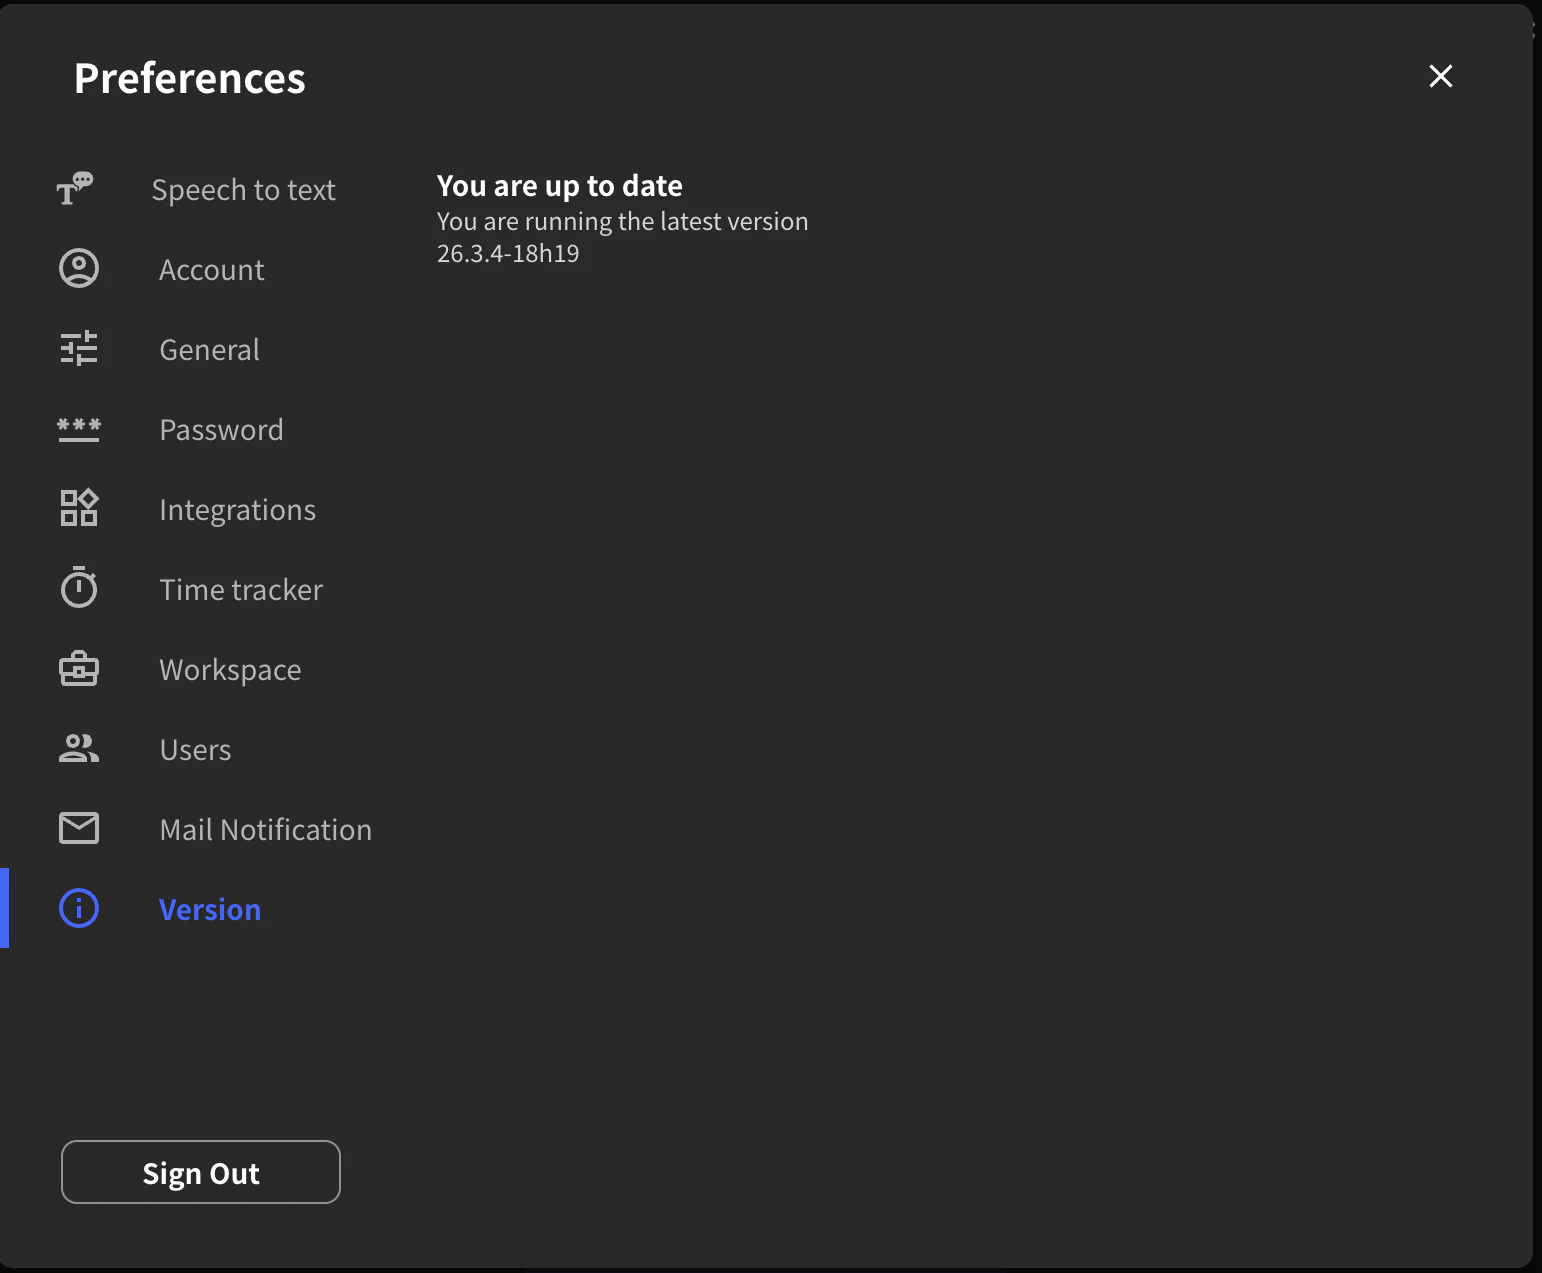Click the Password asterisks icon
This screenshot has width=1542, height=1273.
click(x=79, y=429)
